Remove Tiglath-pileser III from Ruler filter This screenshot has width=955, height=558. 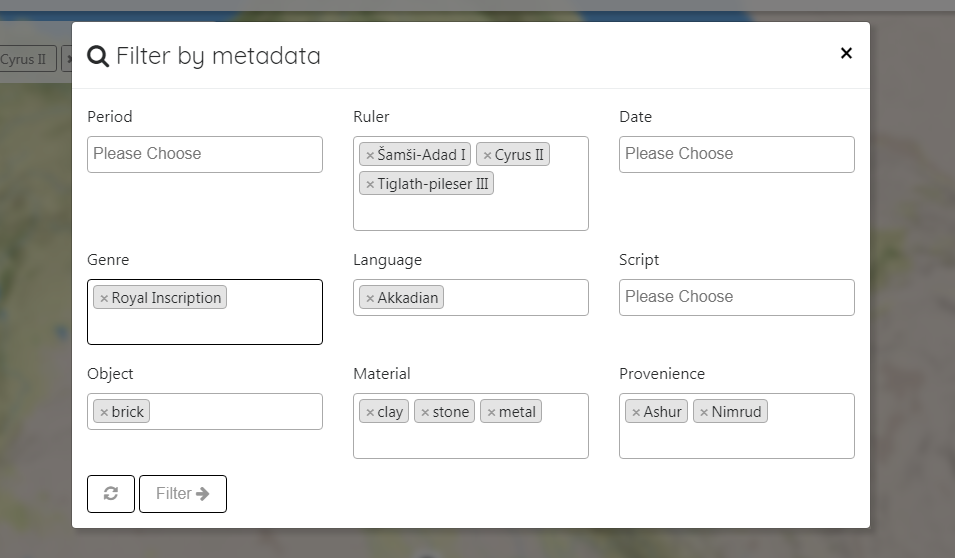point(370,185)
